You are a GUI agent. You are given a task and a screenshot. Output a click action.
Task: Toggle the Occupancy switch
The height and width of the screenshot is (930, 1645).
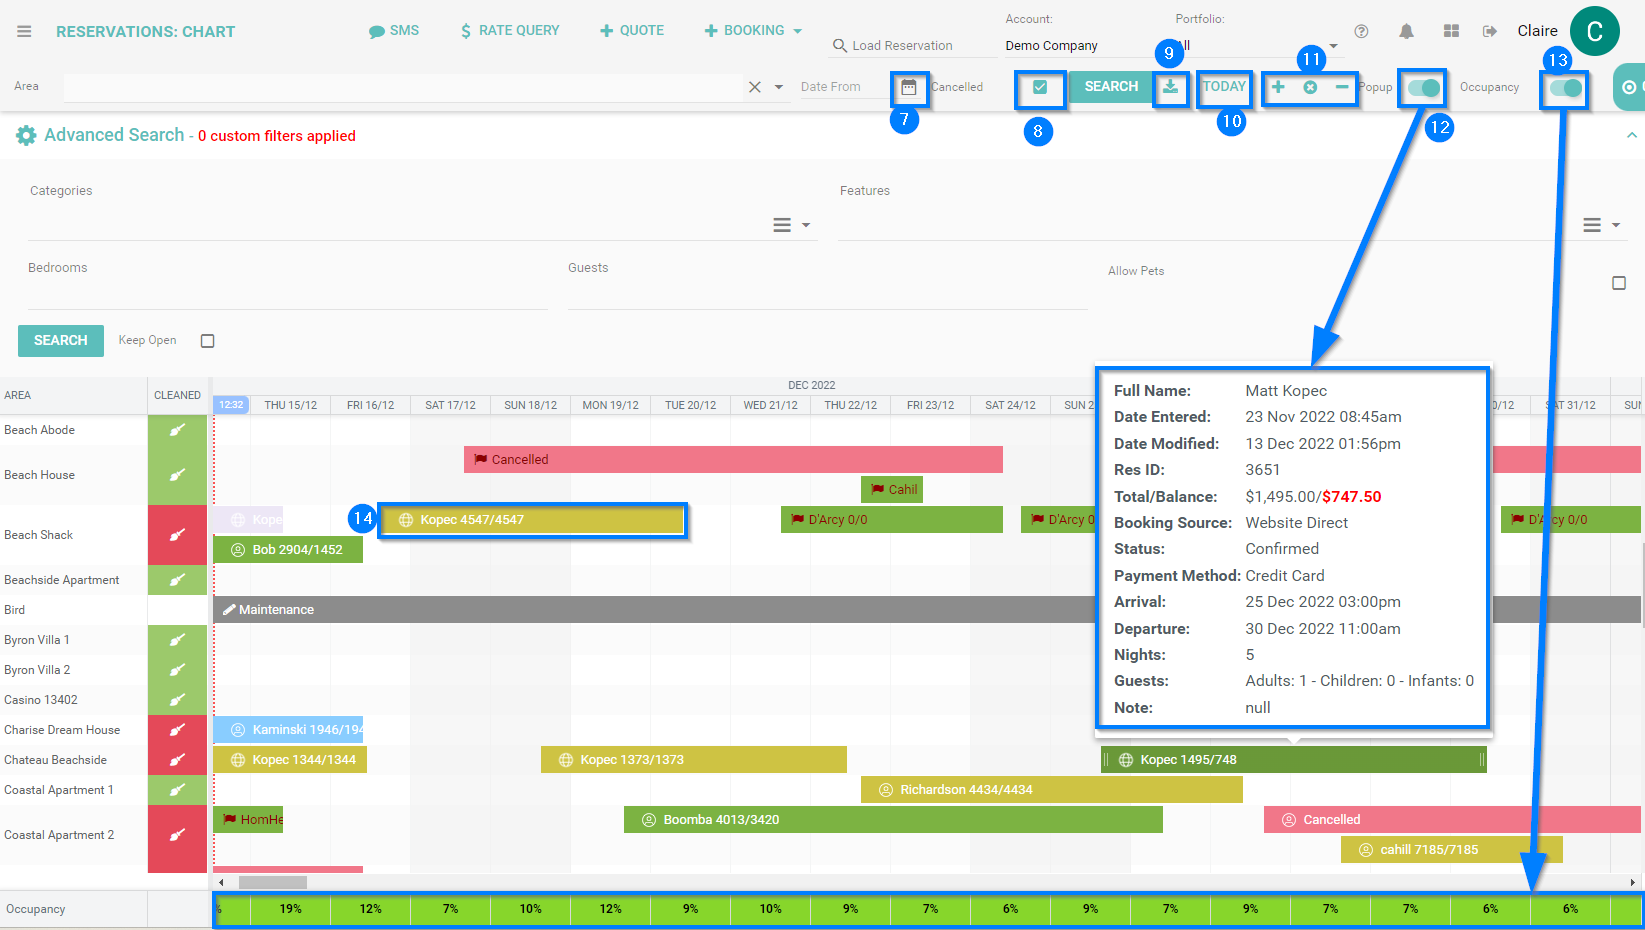point(1565,88)
